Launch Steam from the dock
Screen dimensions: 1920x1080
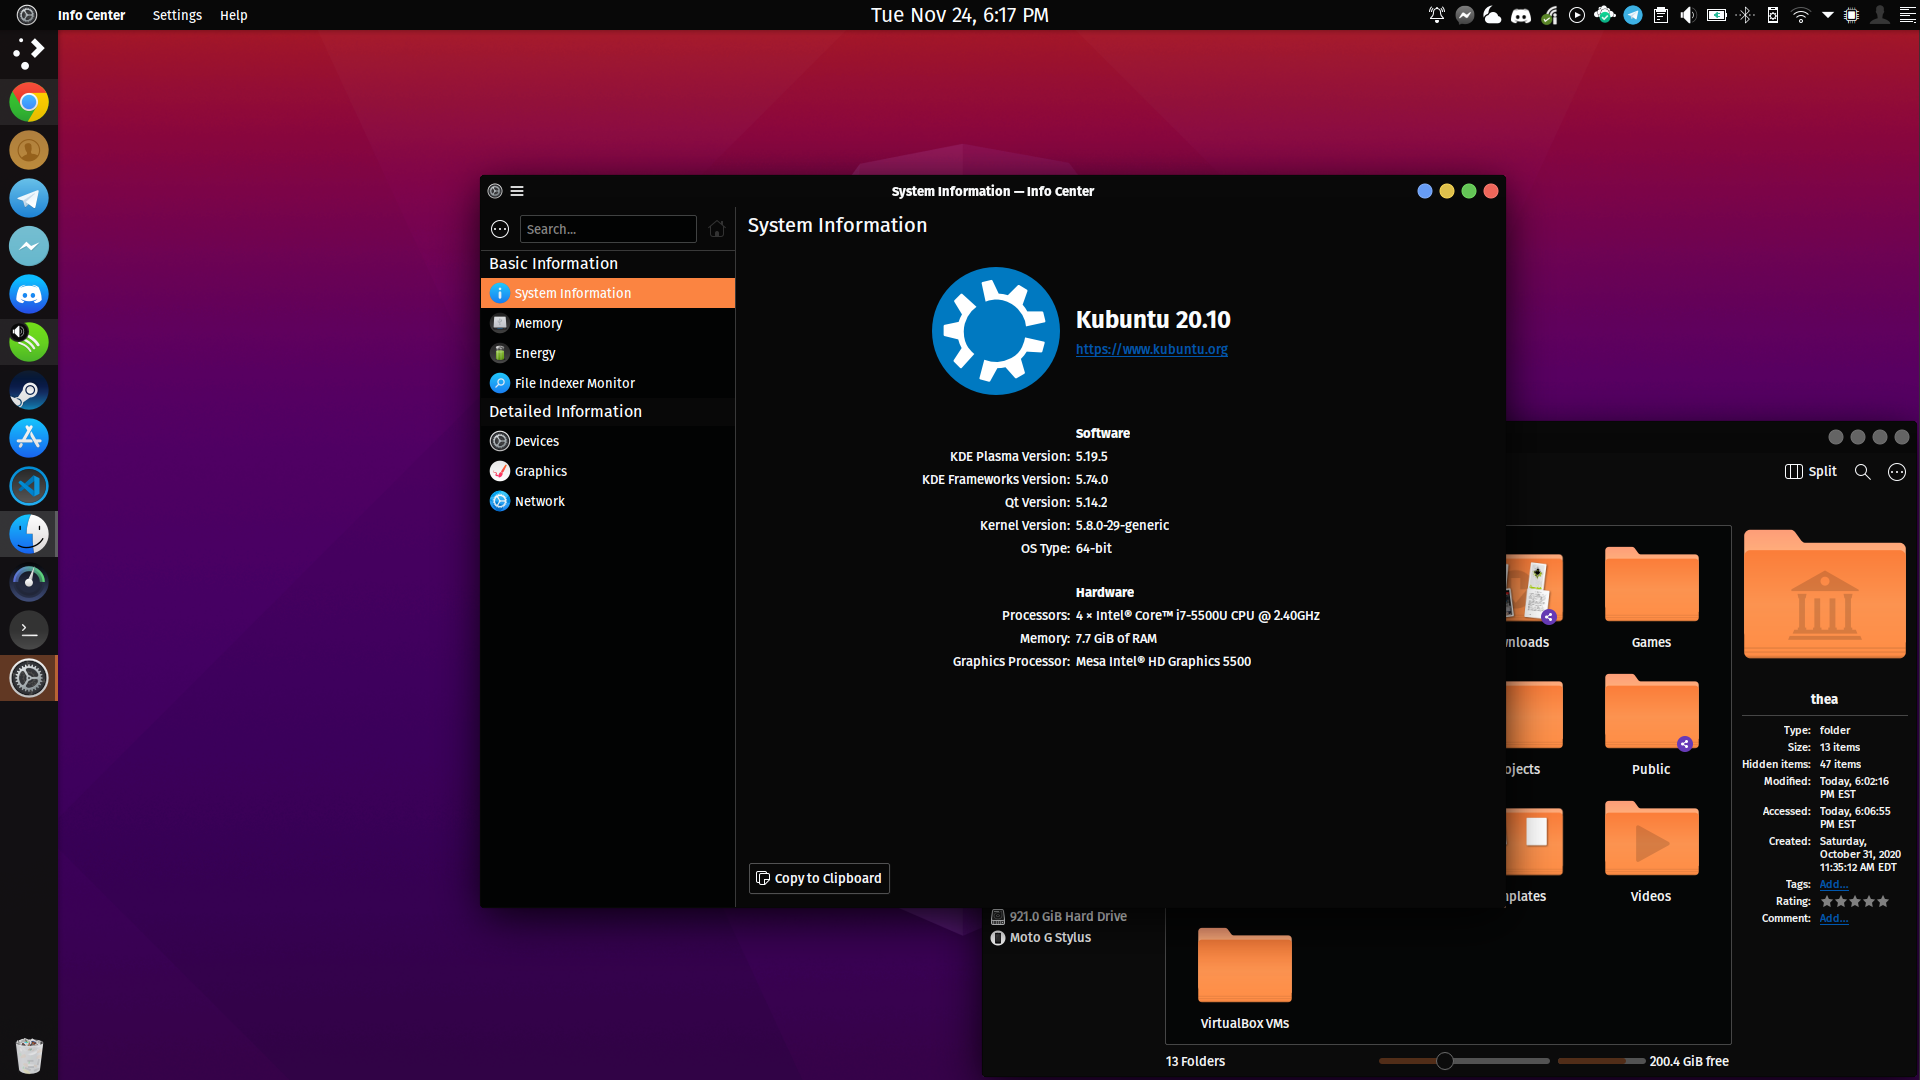pyautogui.click(x=29, y=390)
